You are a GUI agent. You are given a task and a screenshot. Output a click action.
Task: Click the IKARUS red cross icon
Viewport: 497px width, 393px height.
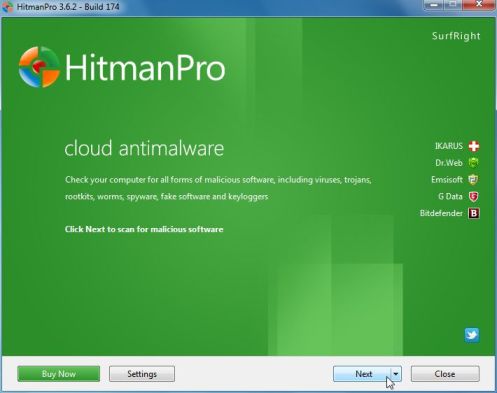pyautogui.click(x=474, y=146)
